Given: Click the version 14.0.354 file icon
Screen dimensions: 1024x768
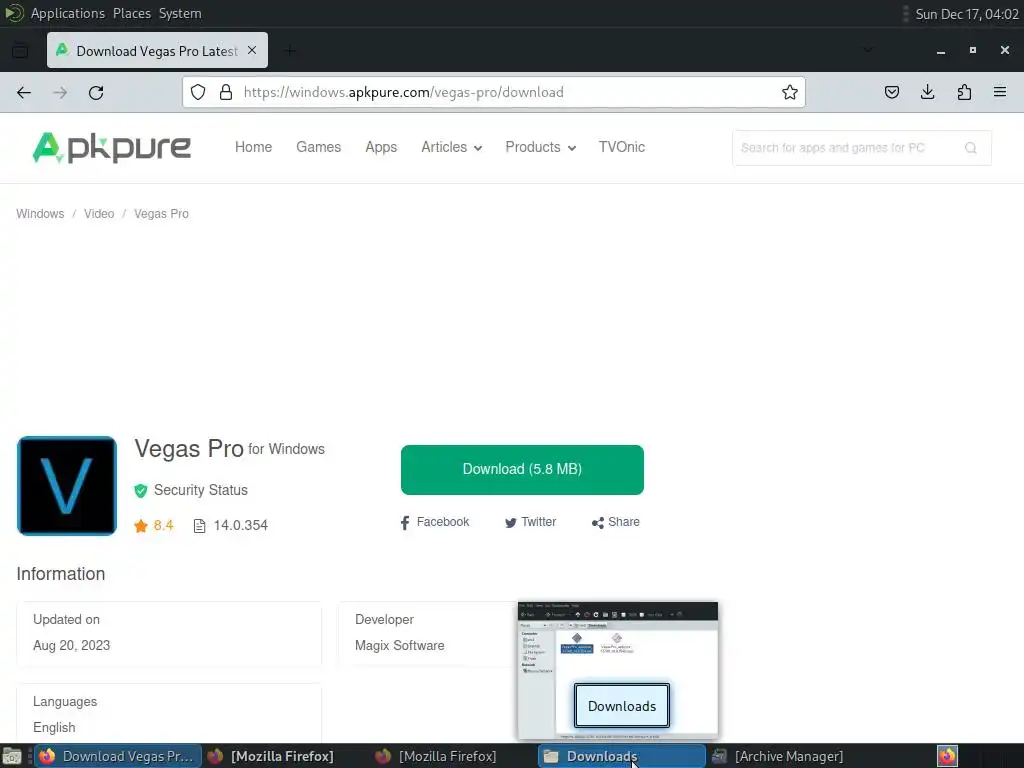Looking at the screenshot, I should pyautogui.click(x=199, y=526).
